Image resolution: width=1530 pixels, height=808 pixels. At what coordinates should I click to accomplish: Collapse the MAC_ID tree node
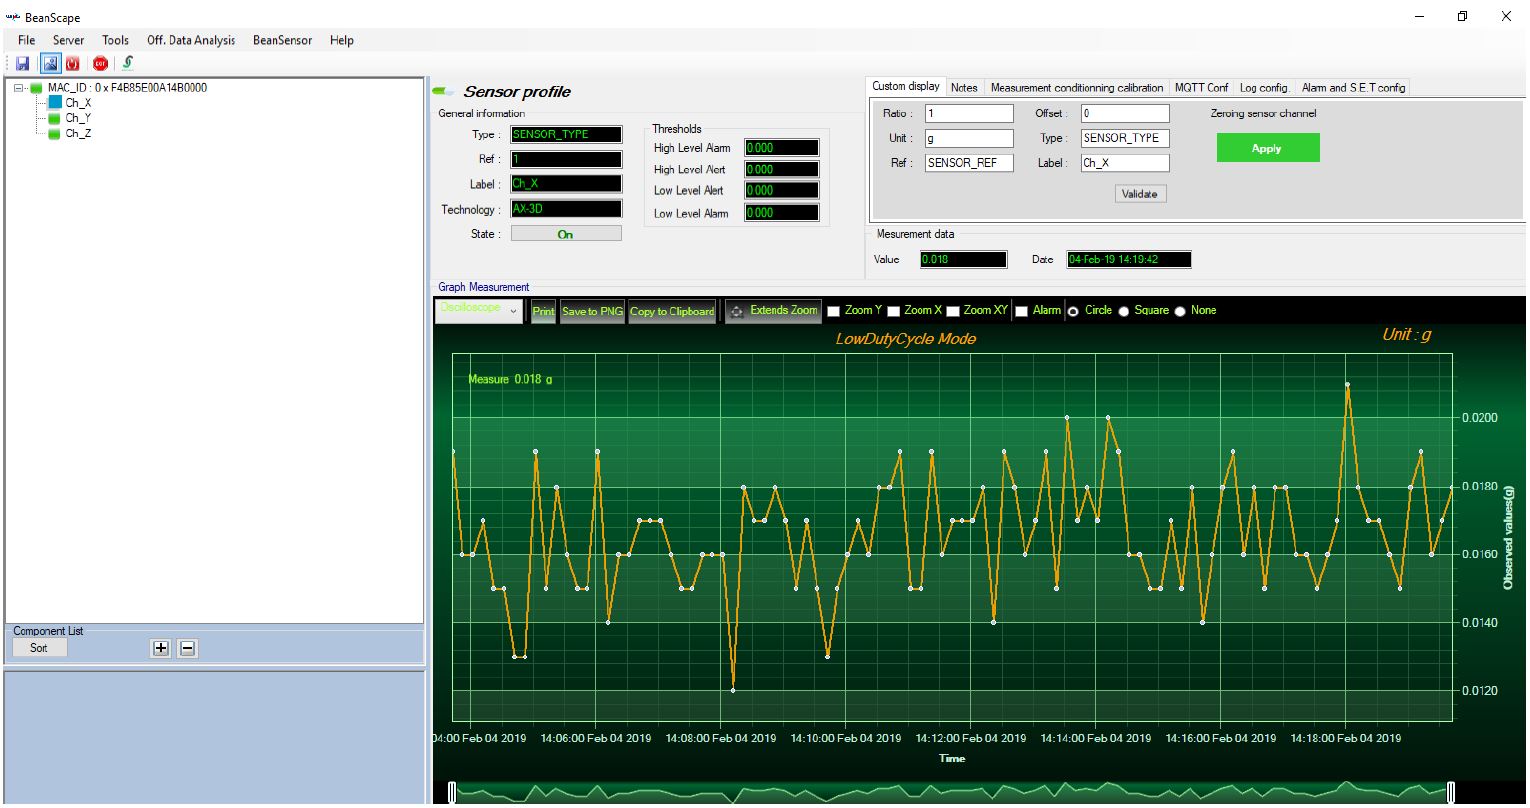19,88
